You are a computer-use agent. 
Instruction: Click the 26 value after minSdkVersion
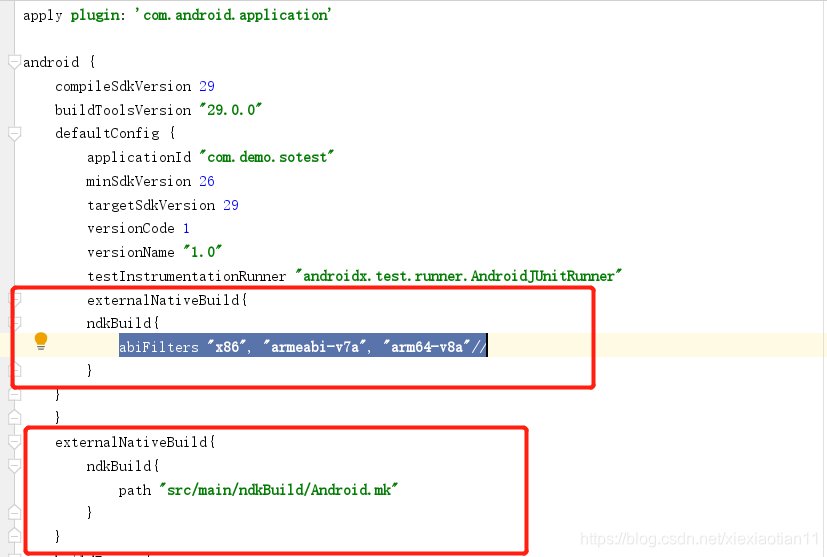tap(207, 181)
